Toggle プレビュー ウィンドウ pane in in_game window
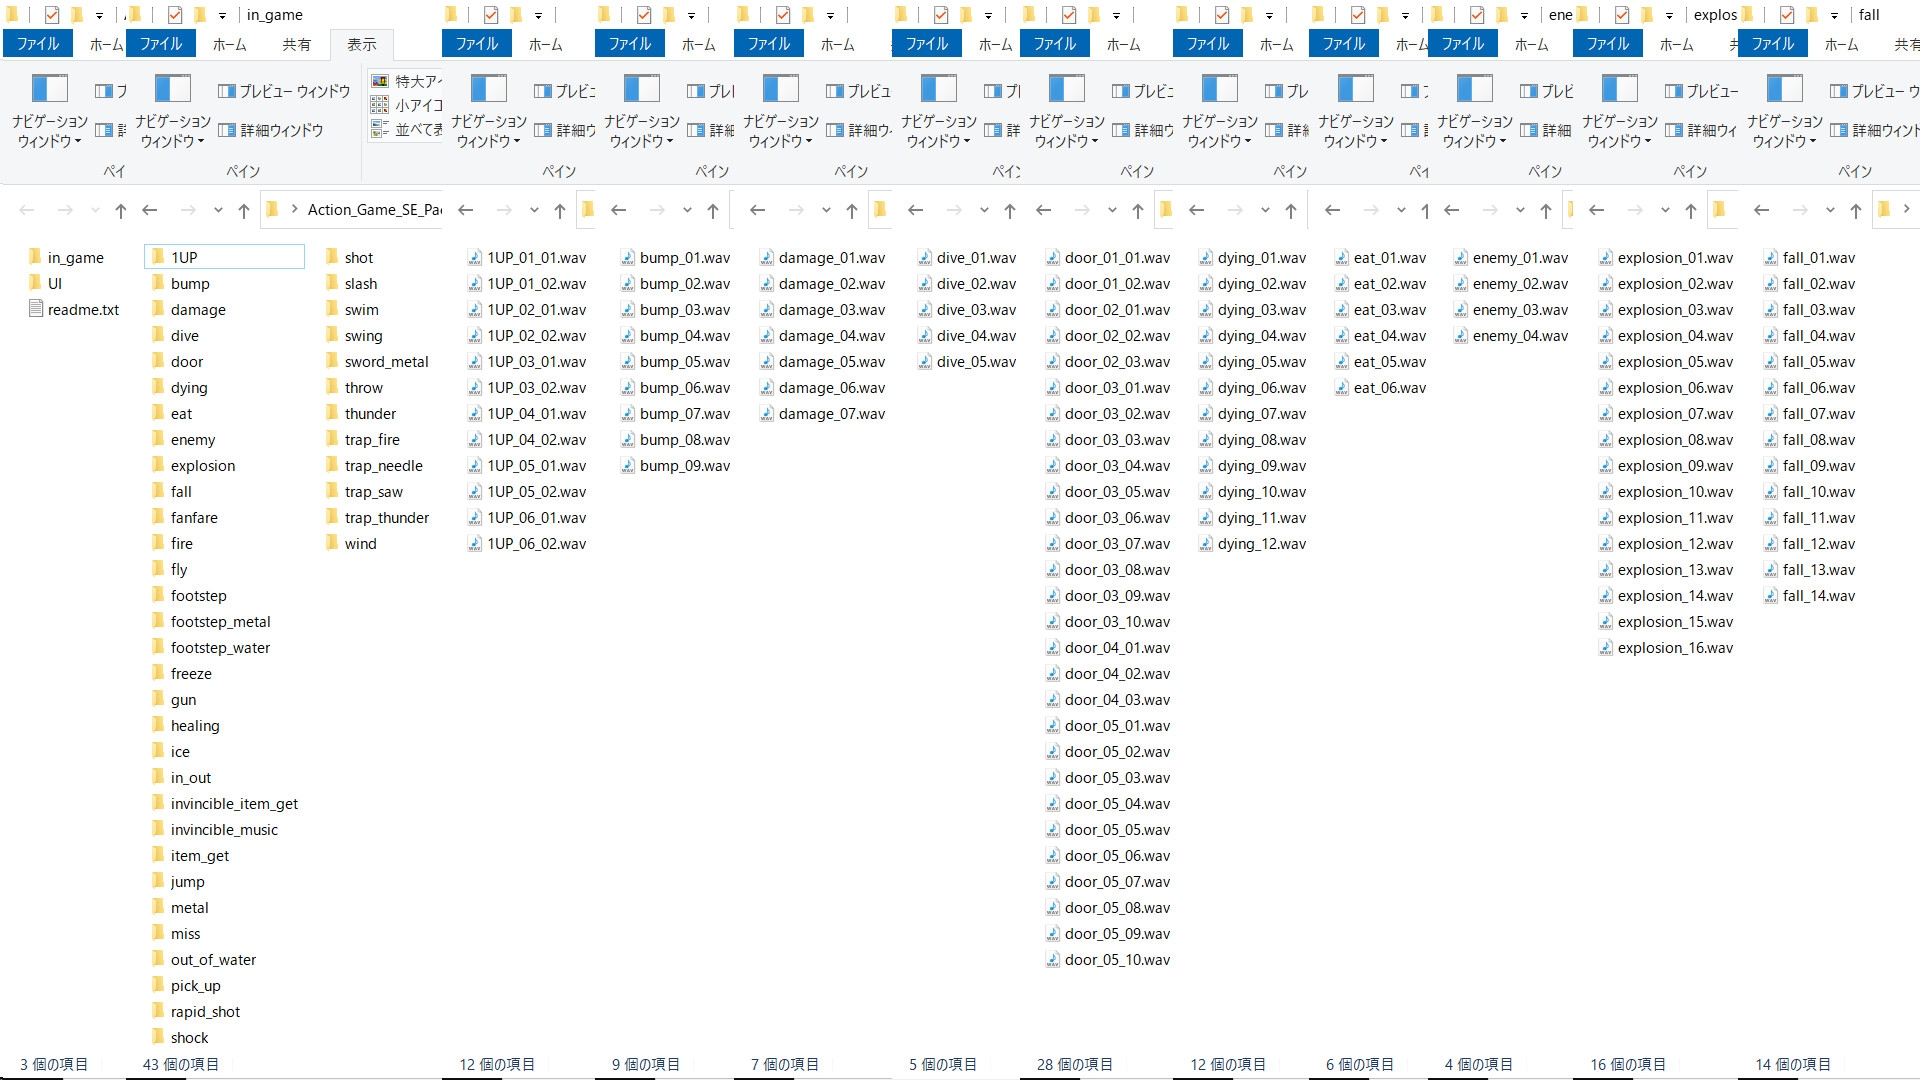1920x1080 pixels. (x=284, y=91)
